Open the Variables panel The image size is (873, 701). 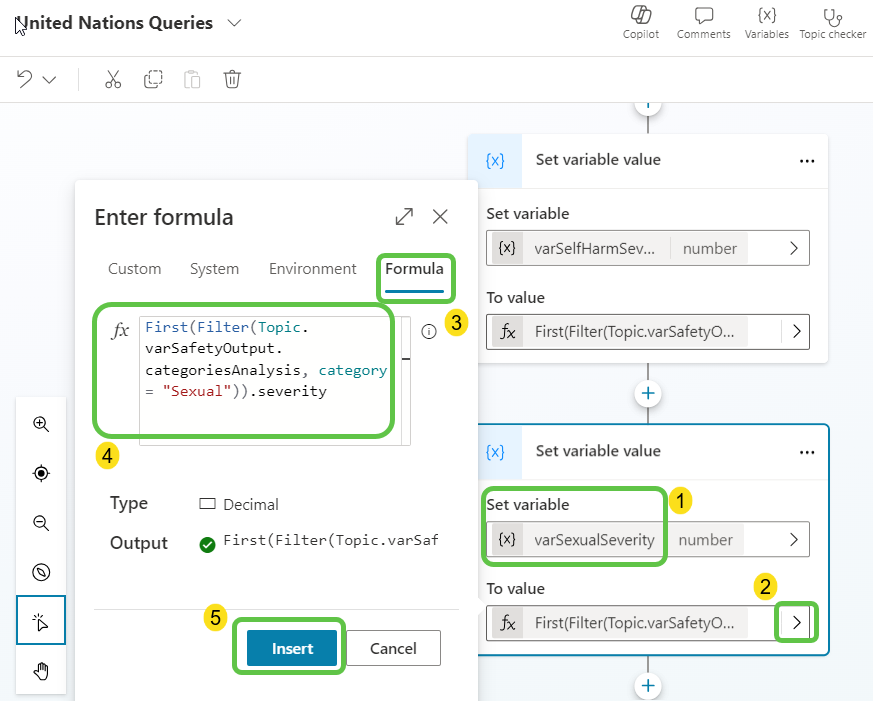766,22
